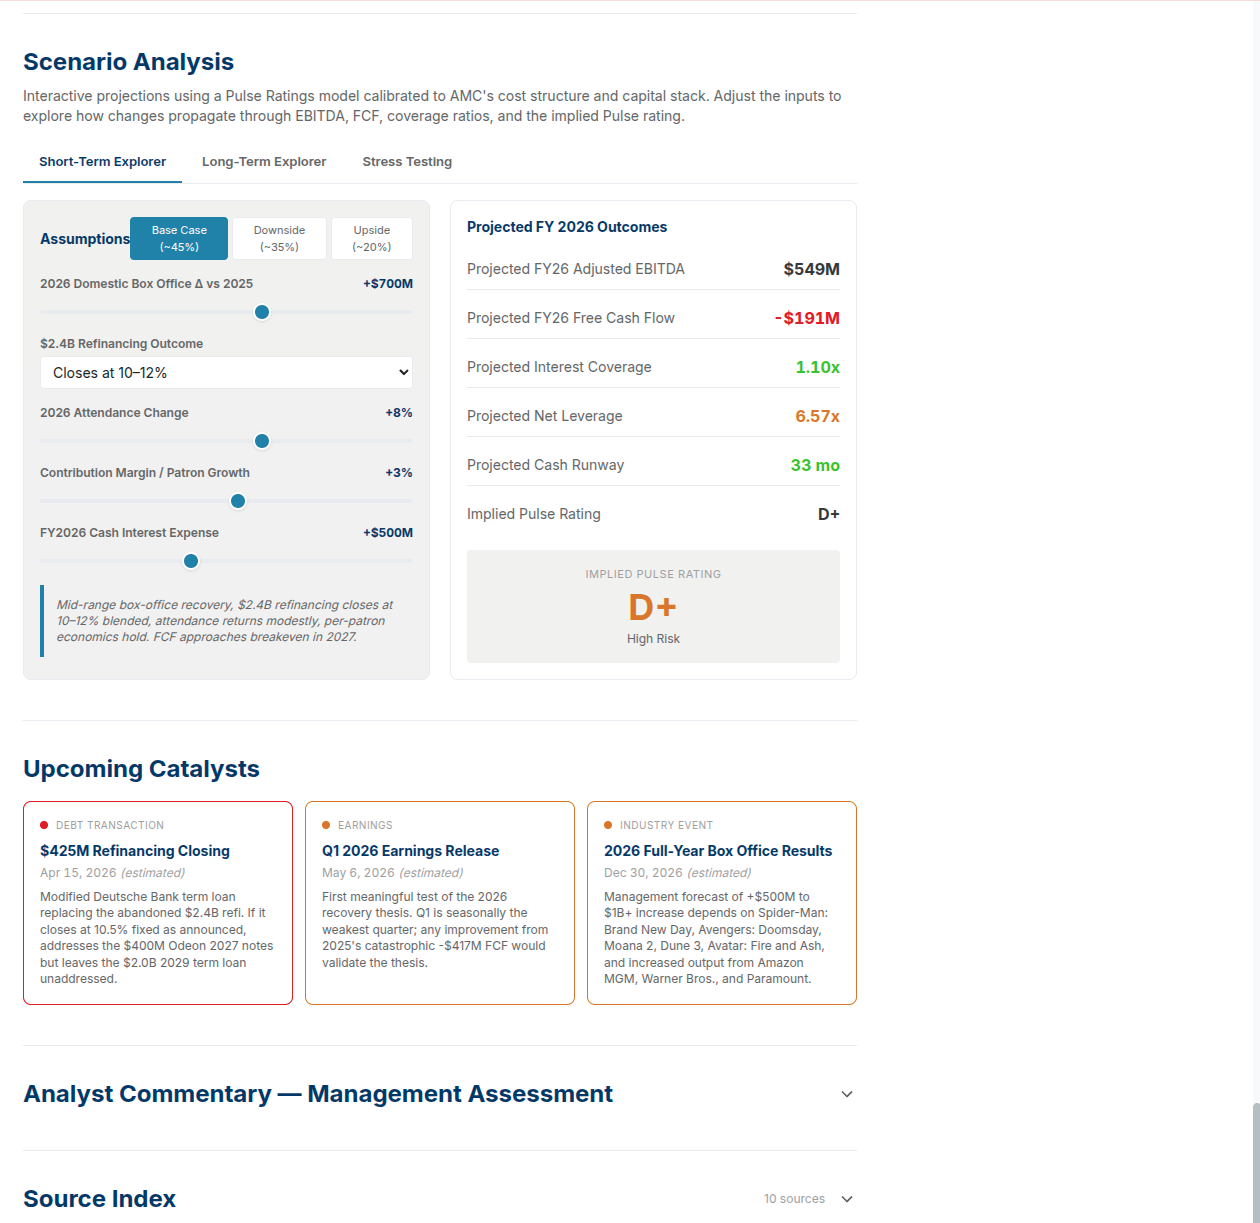The height and width of the screenshot is (1223, 1260).
Task: Click the Projected FY26 Adjusted EBITDA value $549M
Action: [811, 269]
